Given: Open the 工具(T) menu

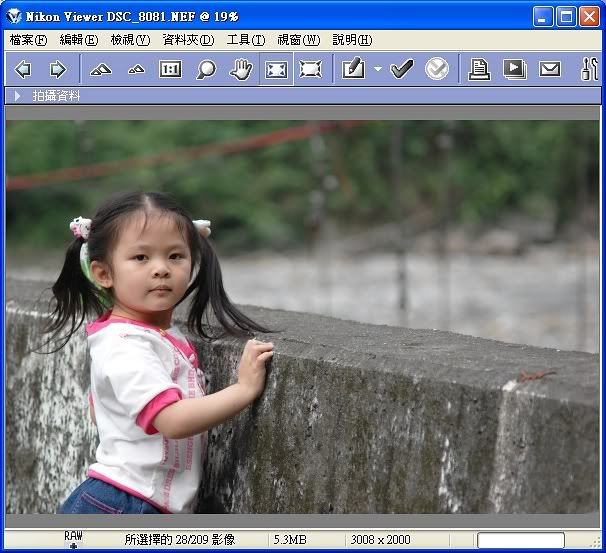Looking at the screenshot, I should pyautogui.click(x=246, y=40).
